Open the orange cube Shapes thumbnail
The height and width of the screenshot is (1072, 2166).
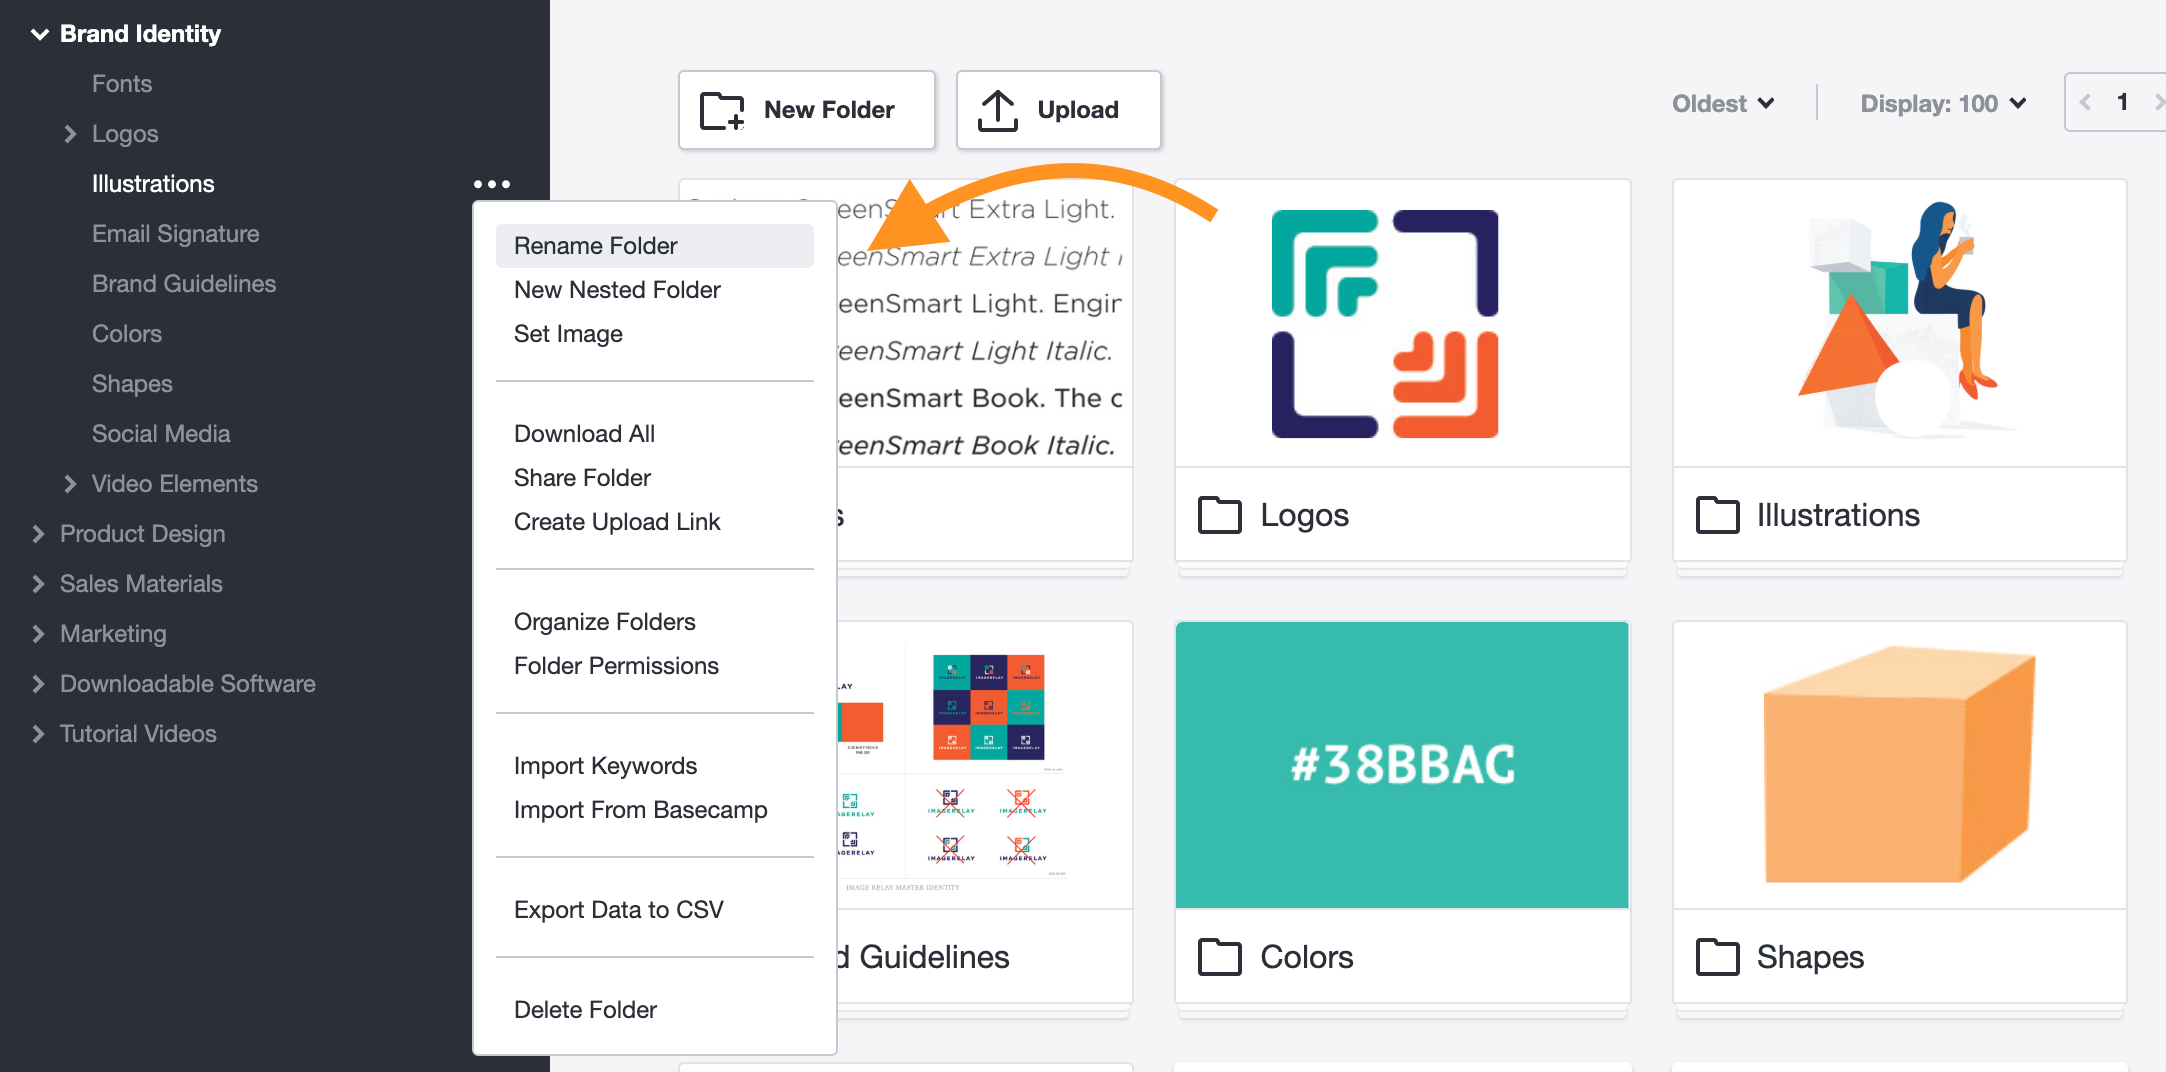[1899, 765]
